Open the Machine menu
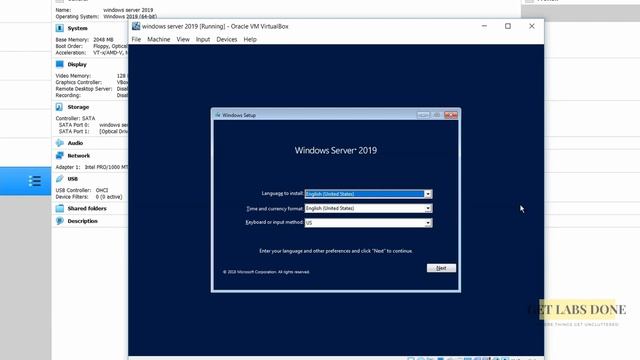This screenshot has width=640, height=360. pos(158,40)
